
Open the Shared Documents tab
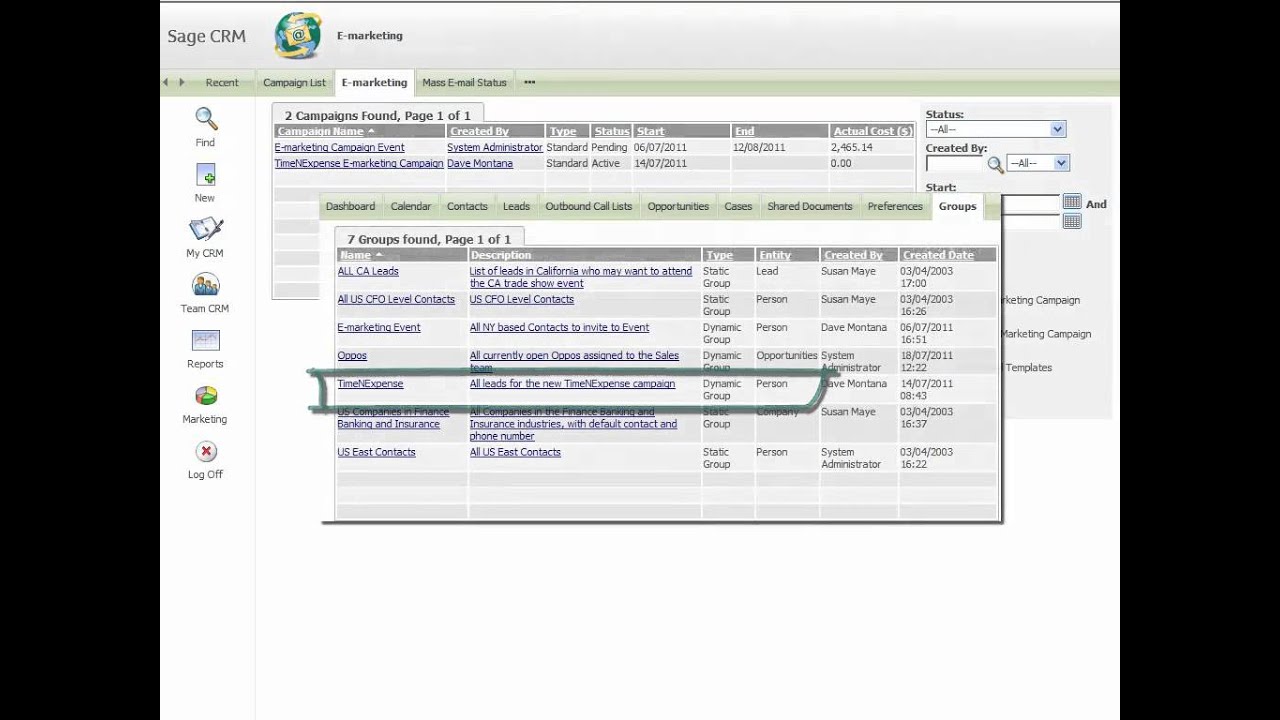[x=810, y=206]
